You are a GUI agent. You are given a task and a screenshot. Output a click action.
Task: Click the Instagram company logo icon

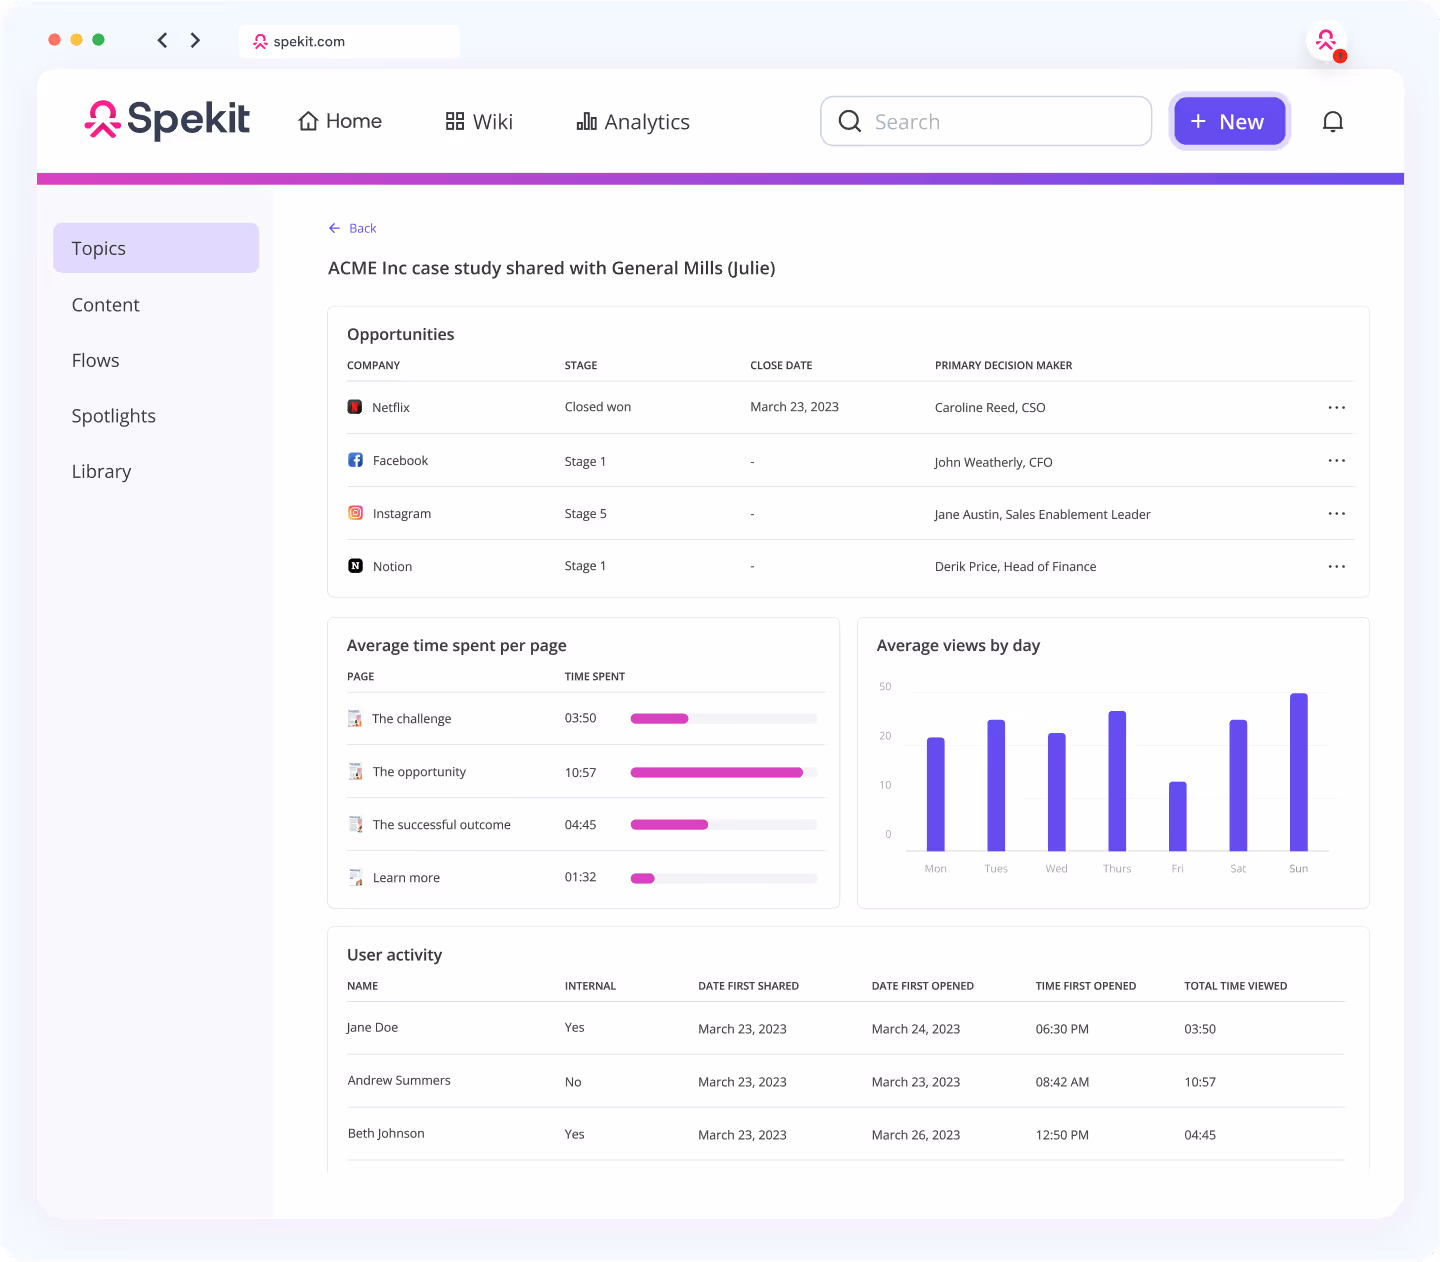(355, 513)
